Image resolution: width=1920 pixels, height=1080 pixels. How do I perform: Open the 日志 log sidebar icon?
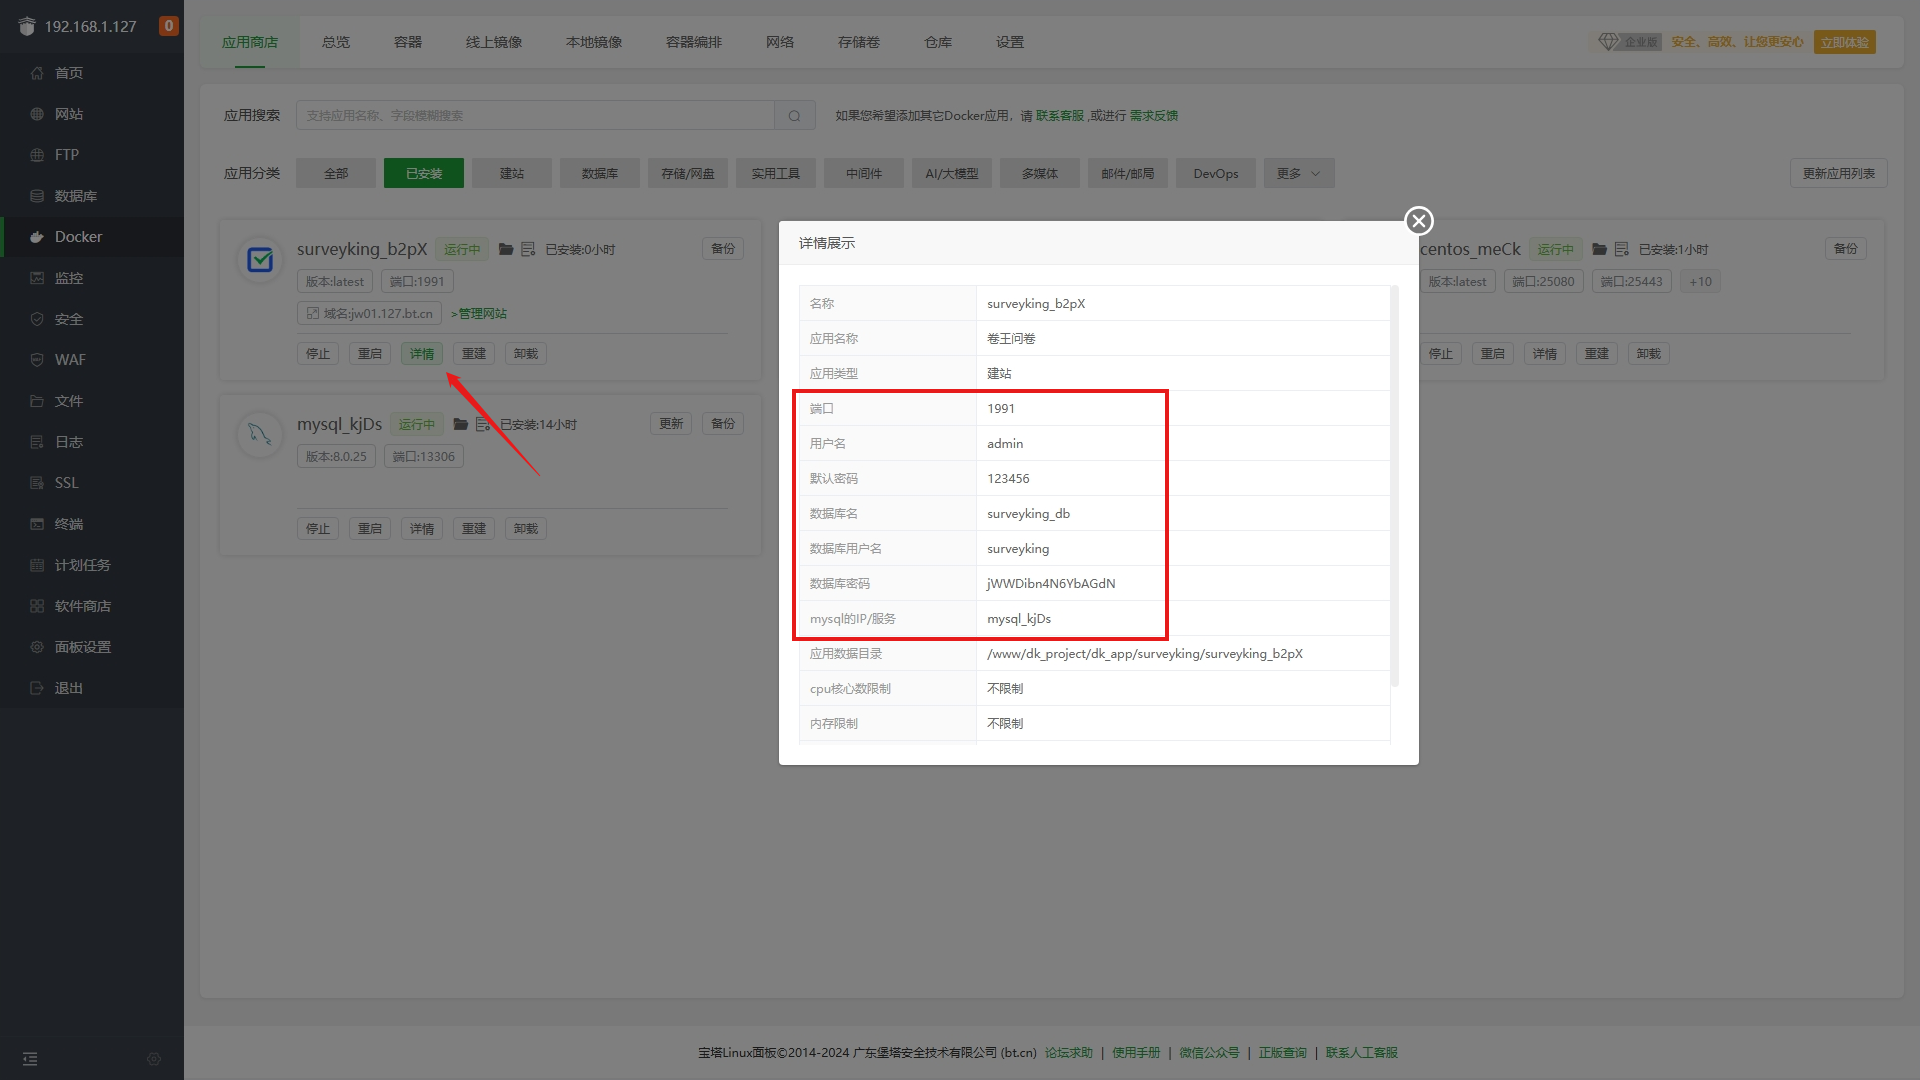(37, 442)
